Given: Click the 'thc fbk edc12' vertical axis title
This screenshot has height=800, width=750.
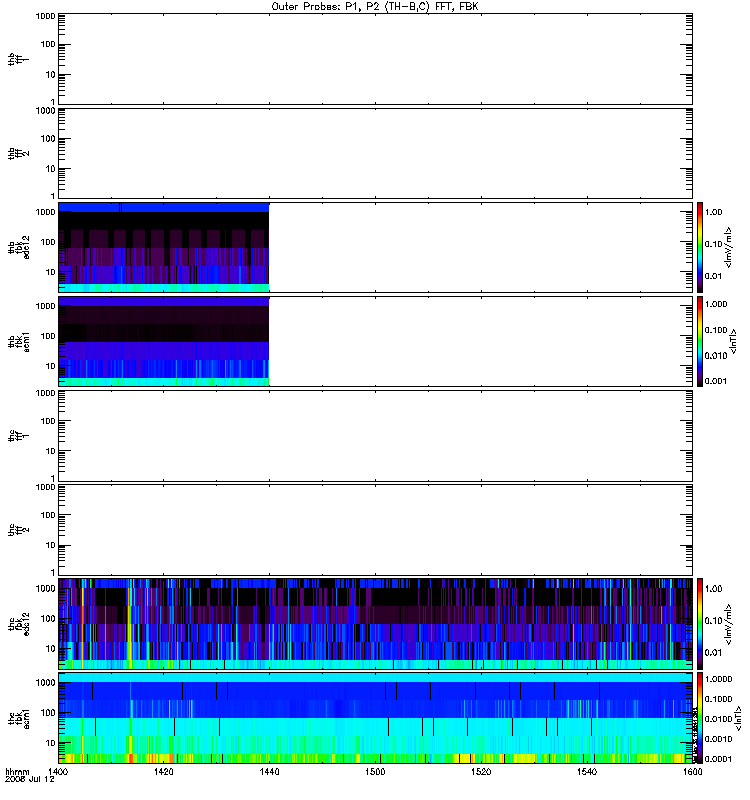Looking at the screenshot, I should click(x=19, y=623).
